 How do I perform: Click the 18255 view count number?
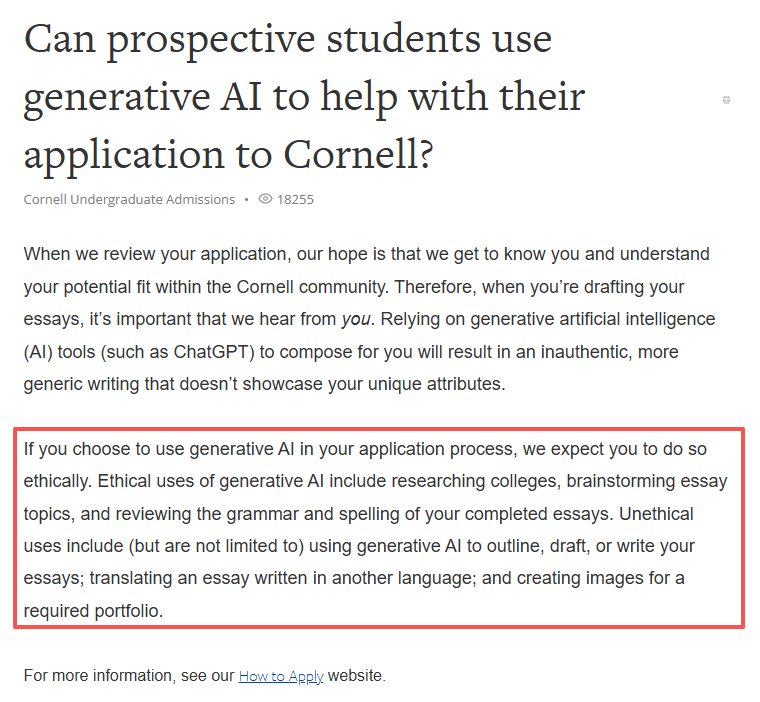(295, 199)
